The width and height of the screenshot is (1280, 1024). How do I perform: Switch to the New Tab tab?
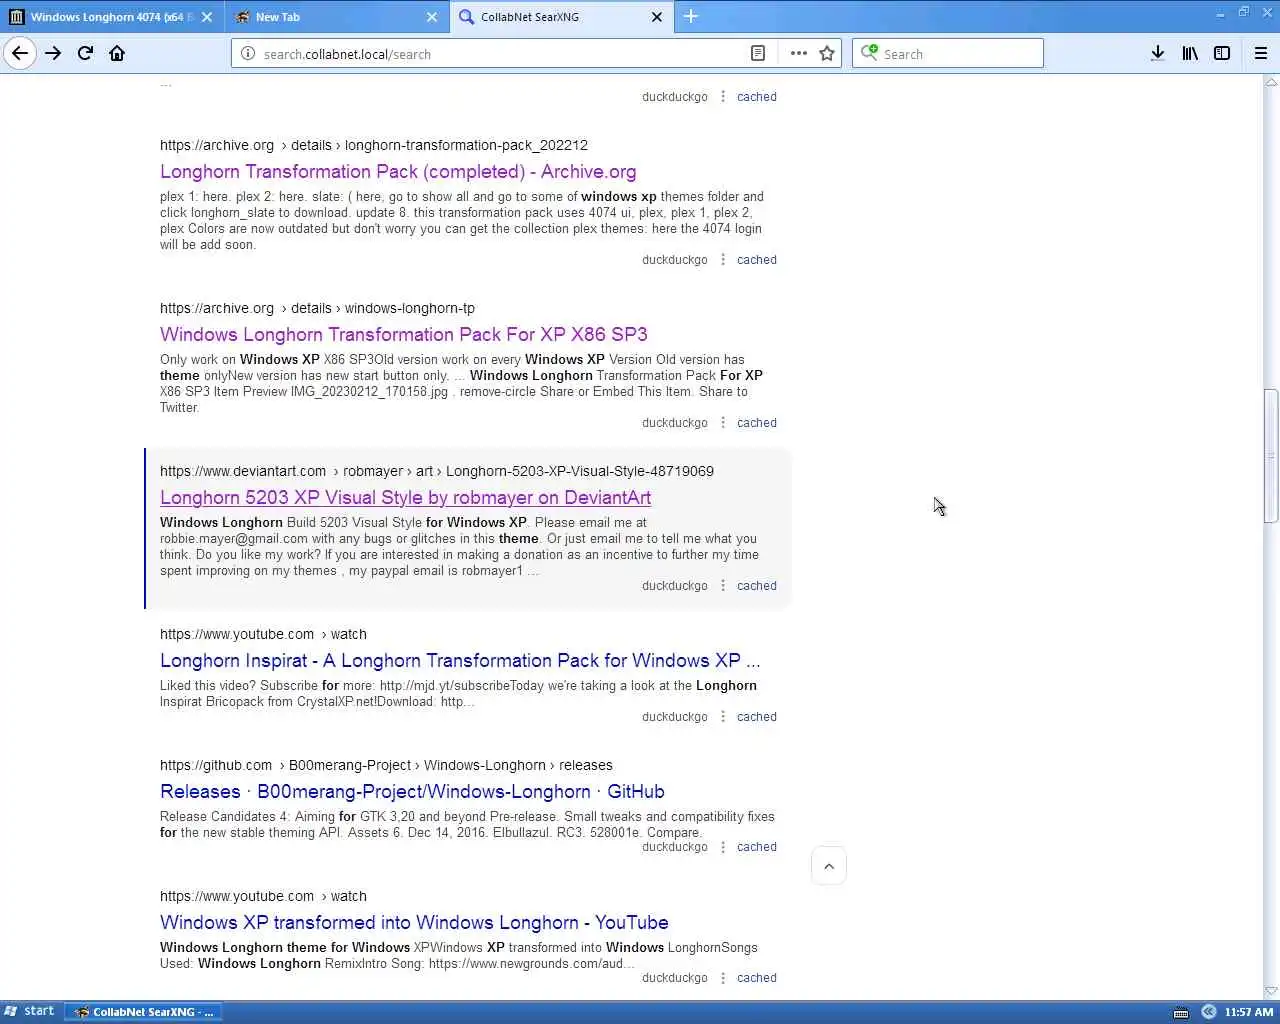[x=335, y=17]
